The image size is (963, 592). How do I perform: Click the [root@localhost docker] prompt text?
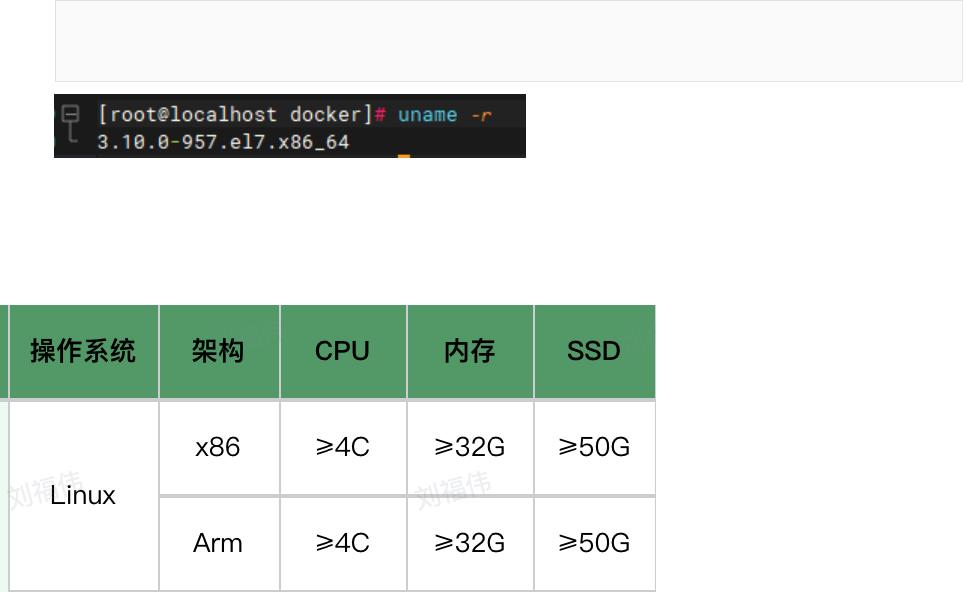pos(235,115)
